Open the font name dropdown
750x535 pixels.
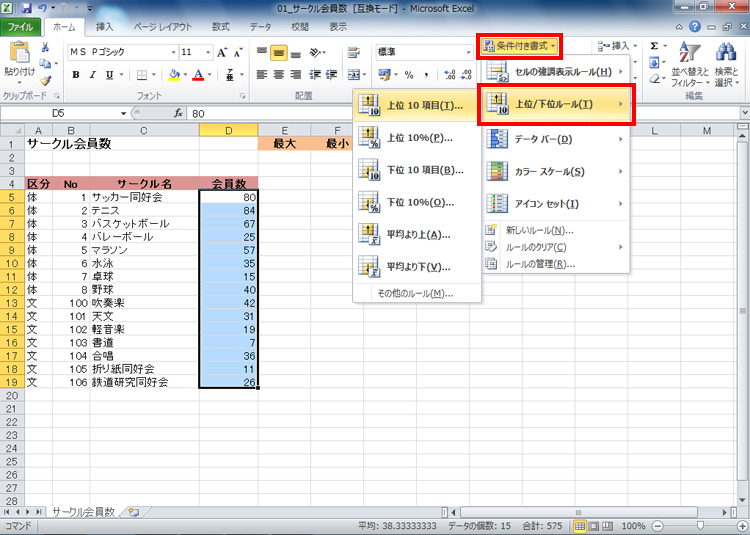pyautogui.click(x=174, y=52)
